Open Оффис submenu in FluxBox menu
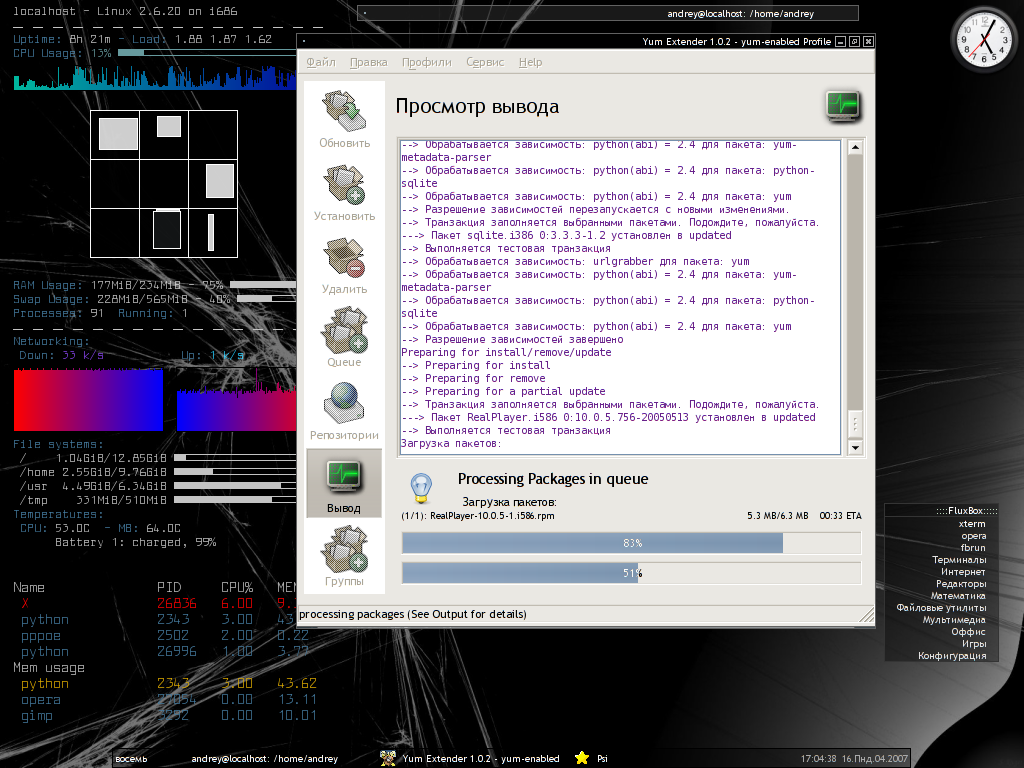 coord(968,632)
